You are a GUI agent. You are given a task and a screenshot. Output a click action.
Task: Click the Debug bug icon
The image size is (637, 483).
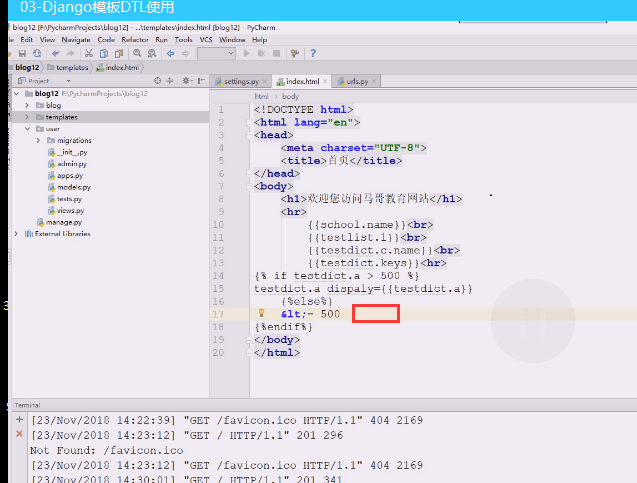pyautogui.click(x=261, y=54)
